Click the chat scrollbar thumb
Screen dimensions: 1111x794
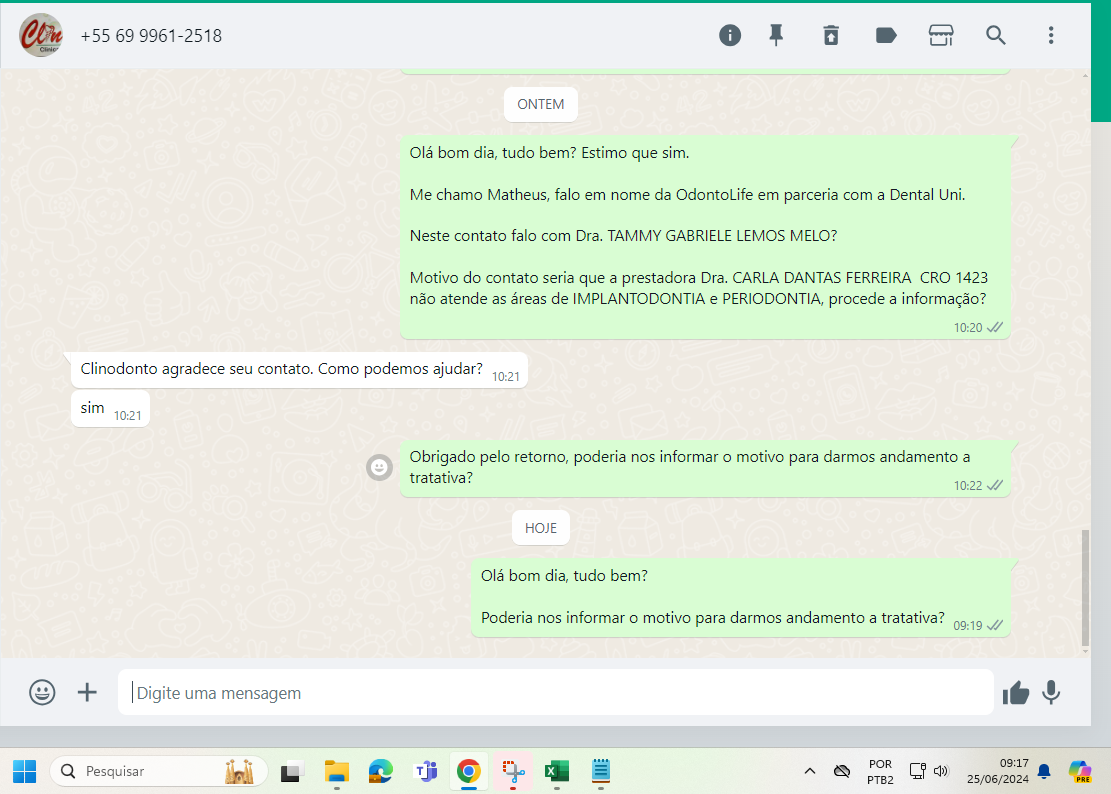(x=1085, y=587)
